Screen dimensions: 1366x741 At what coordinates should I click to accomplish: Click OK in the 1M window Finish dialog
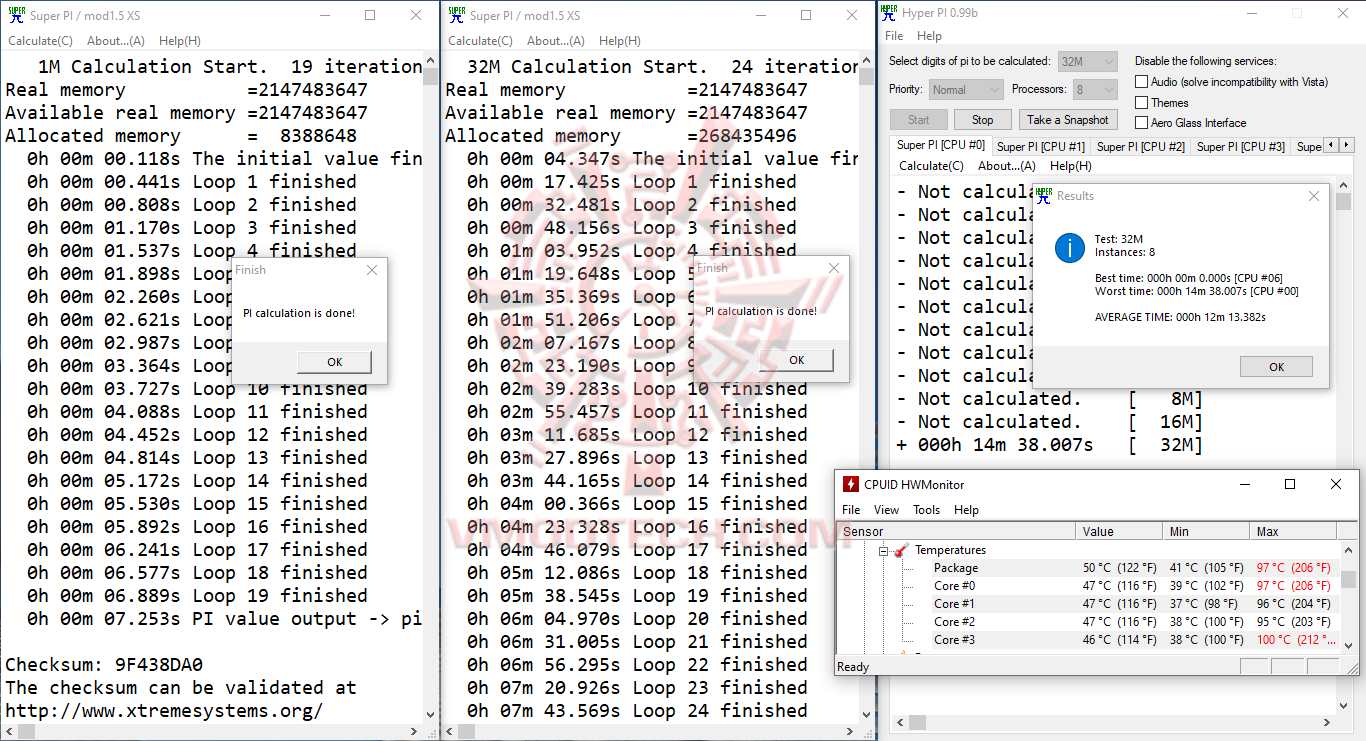(x=334, y=362)
